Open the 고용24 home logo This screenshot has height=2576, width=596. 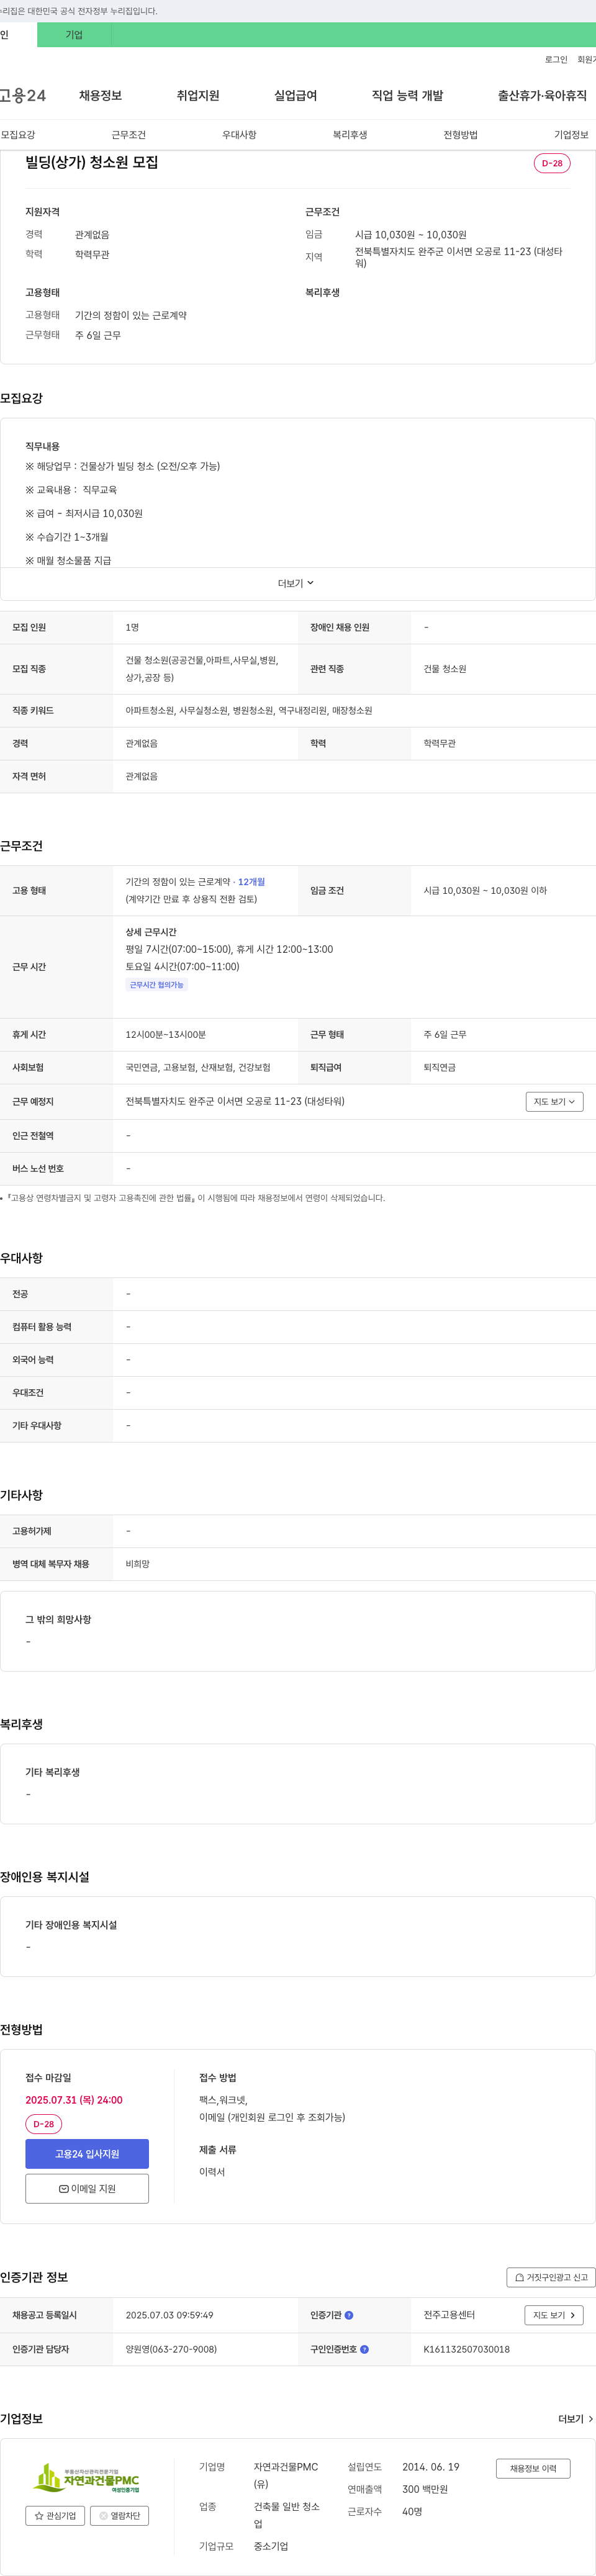coord(22,96)
